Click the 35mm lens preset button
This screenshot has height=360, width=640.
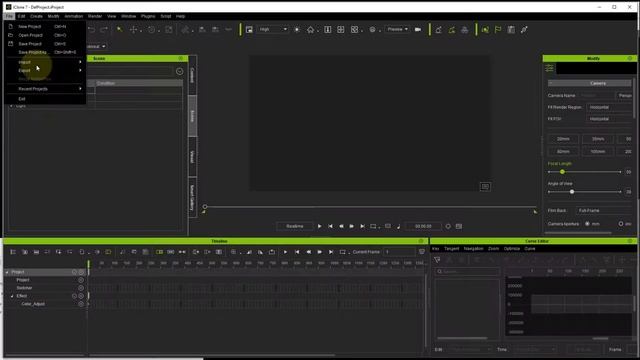[x=598, y=139]
